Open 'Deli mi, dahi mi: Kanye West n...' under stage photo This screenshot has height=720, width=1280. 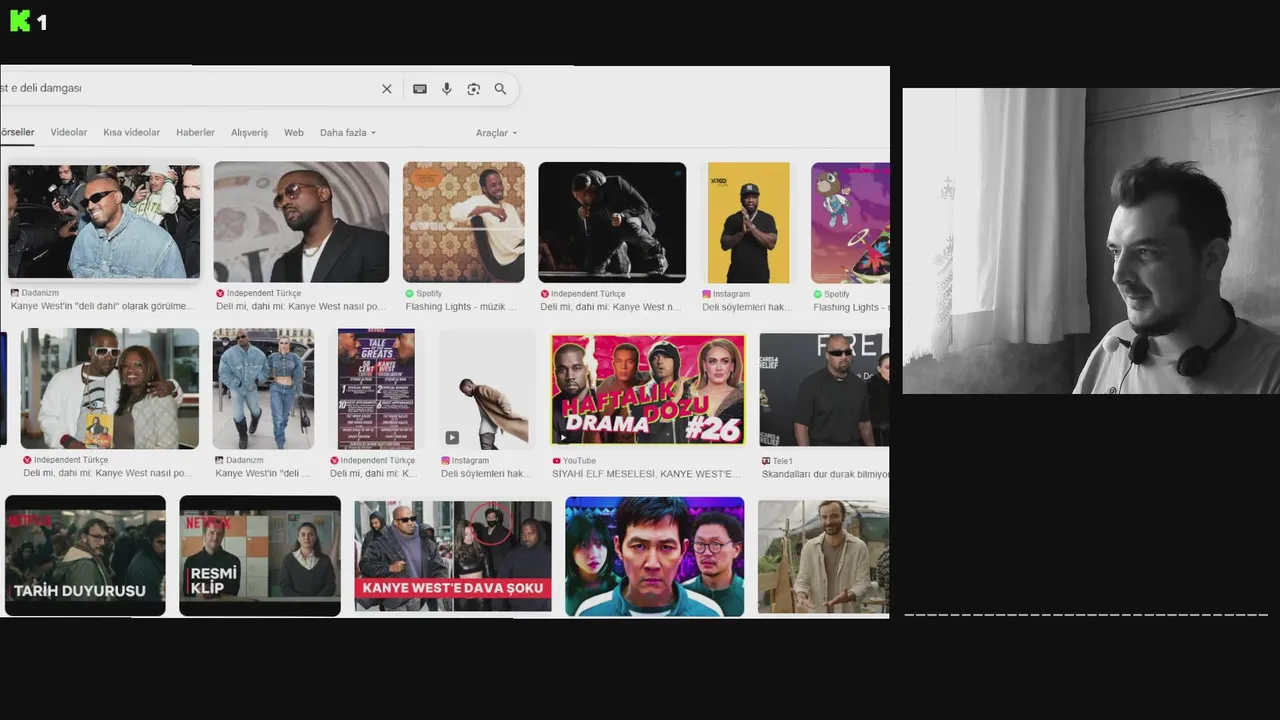click(x=610, y=306)
